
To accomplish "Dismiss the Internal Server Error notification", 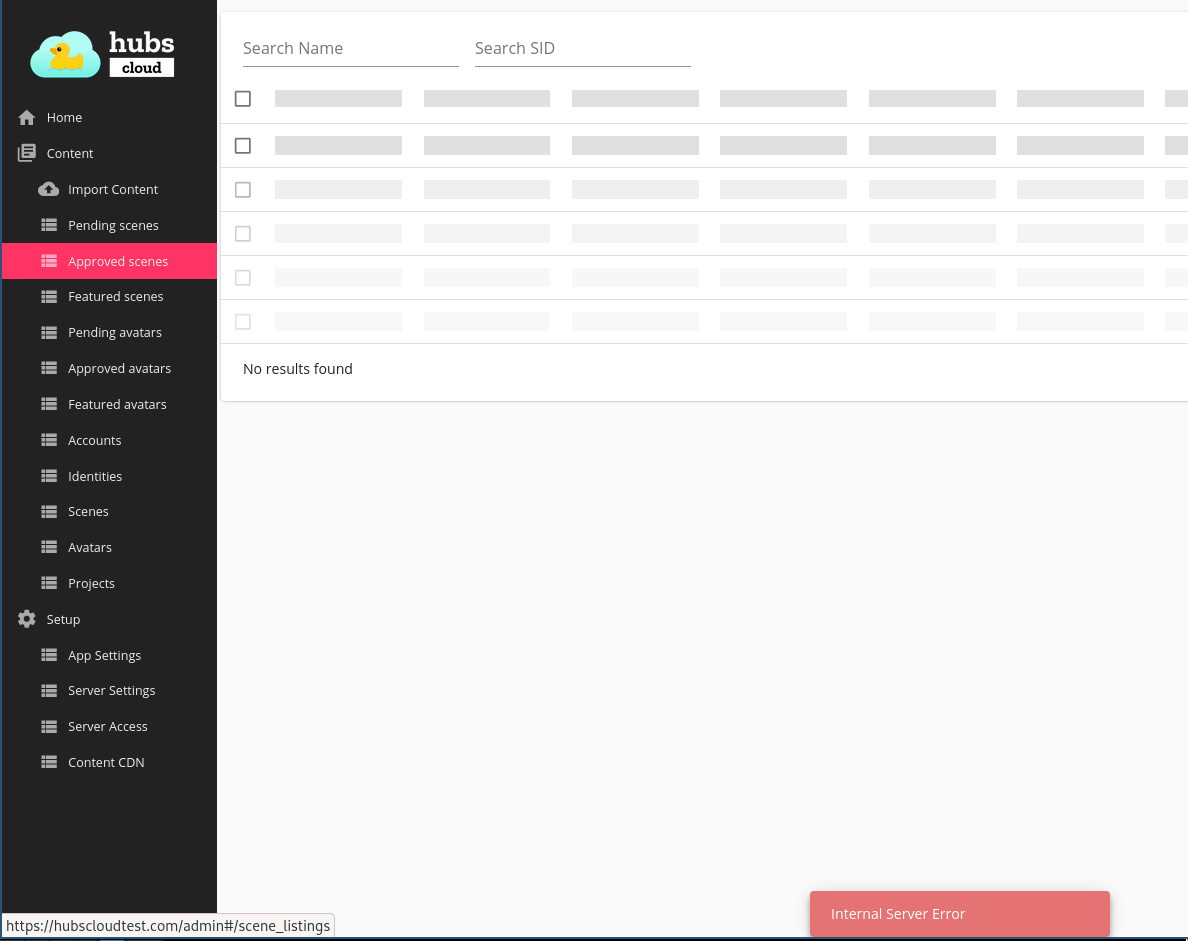I will [x=959, y=914].
